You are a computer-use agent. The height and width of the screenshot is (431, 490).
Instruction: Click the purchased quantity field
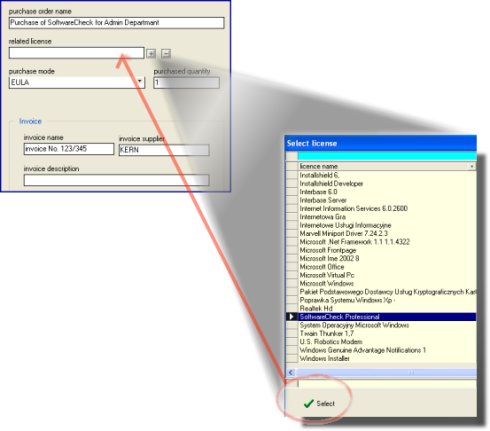click(x=186, y=83)
